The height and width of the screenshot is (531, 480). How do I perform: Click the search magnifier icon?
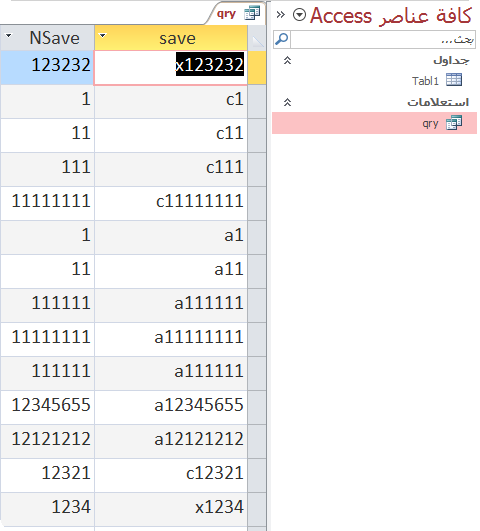point(282,39)
